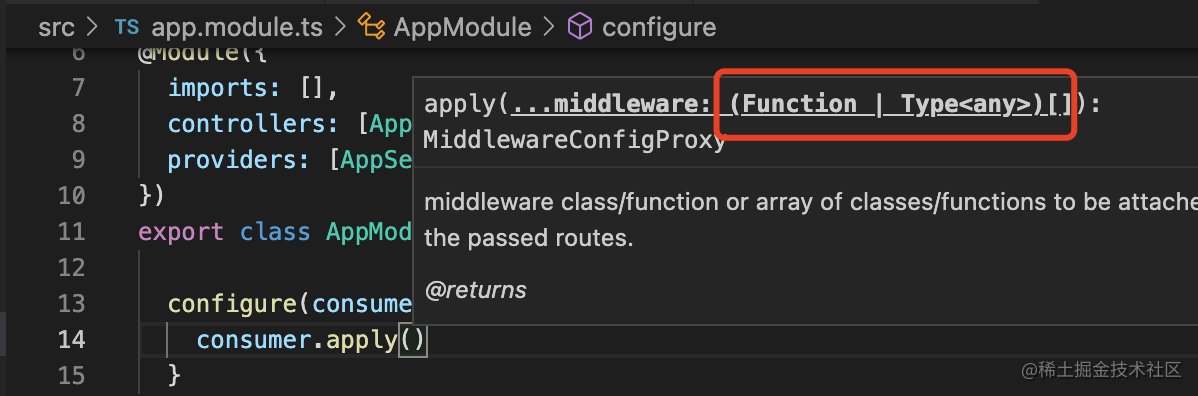Click line number 7 in gutter

tap(78, 88)
